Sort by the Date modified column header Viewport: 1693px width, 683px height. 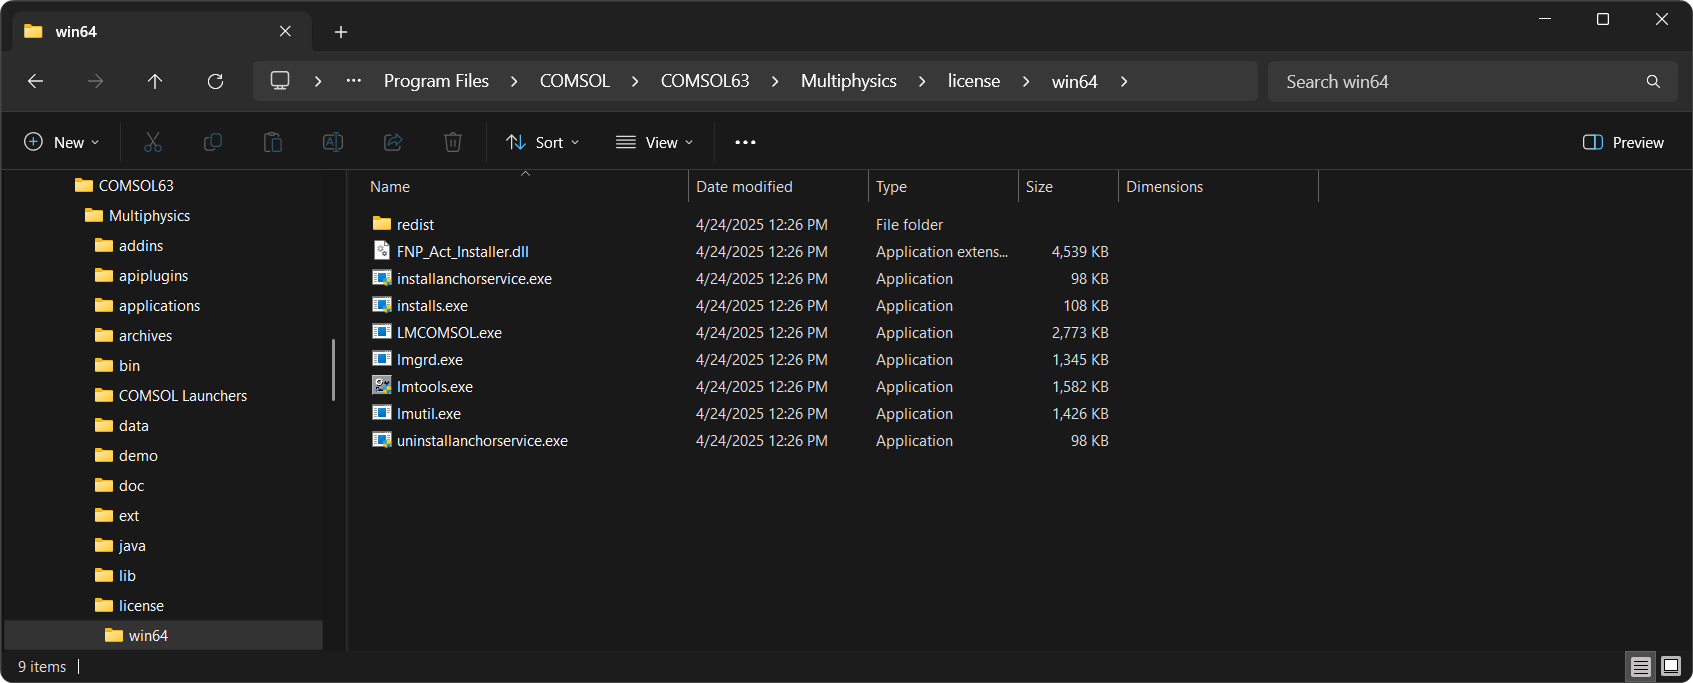click(x=744, y=187)
